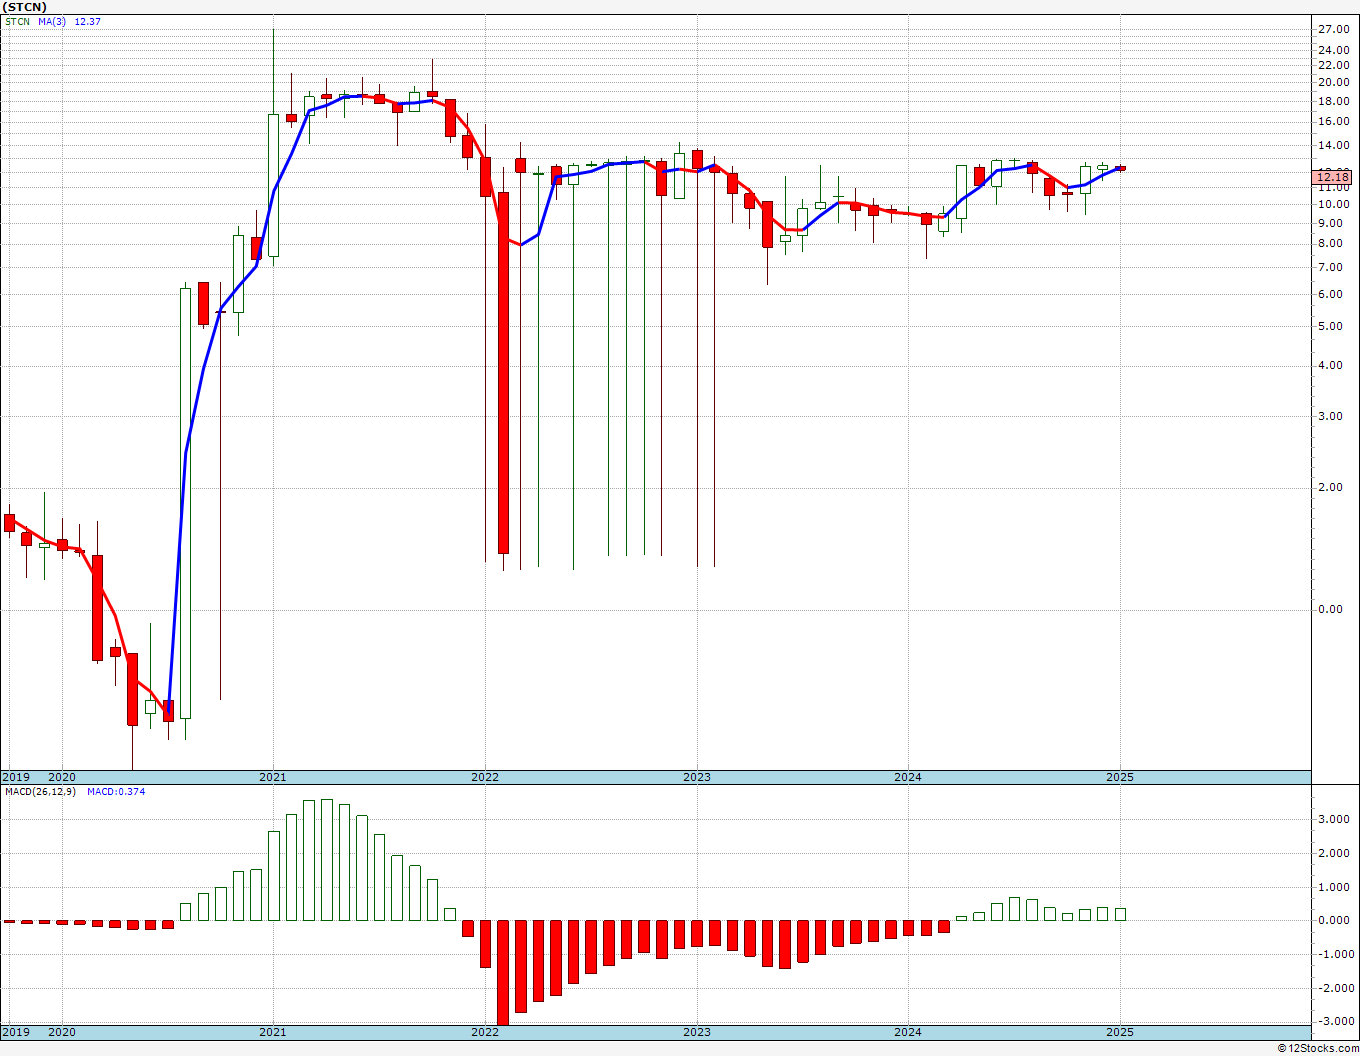
Task: Click 2023 on the price chart time axis
Action: [x=697, y=777]
